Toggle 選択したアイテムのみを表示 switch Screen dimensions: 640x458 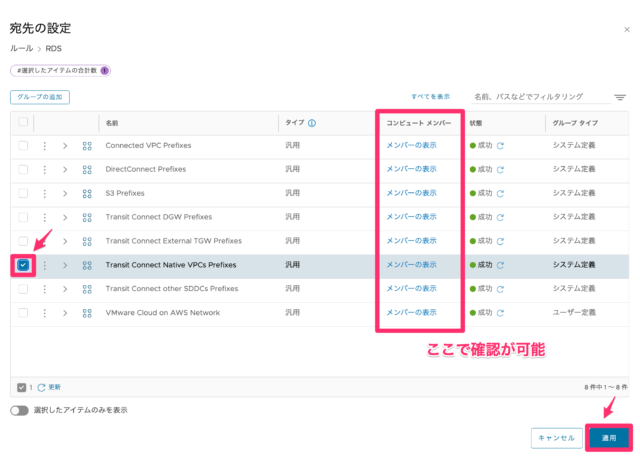click(19, 410)
